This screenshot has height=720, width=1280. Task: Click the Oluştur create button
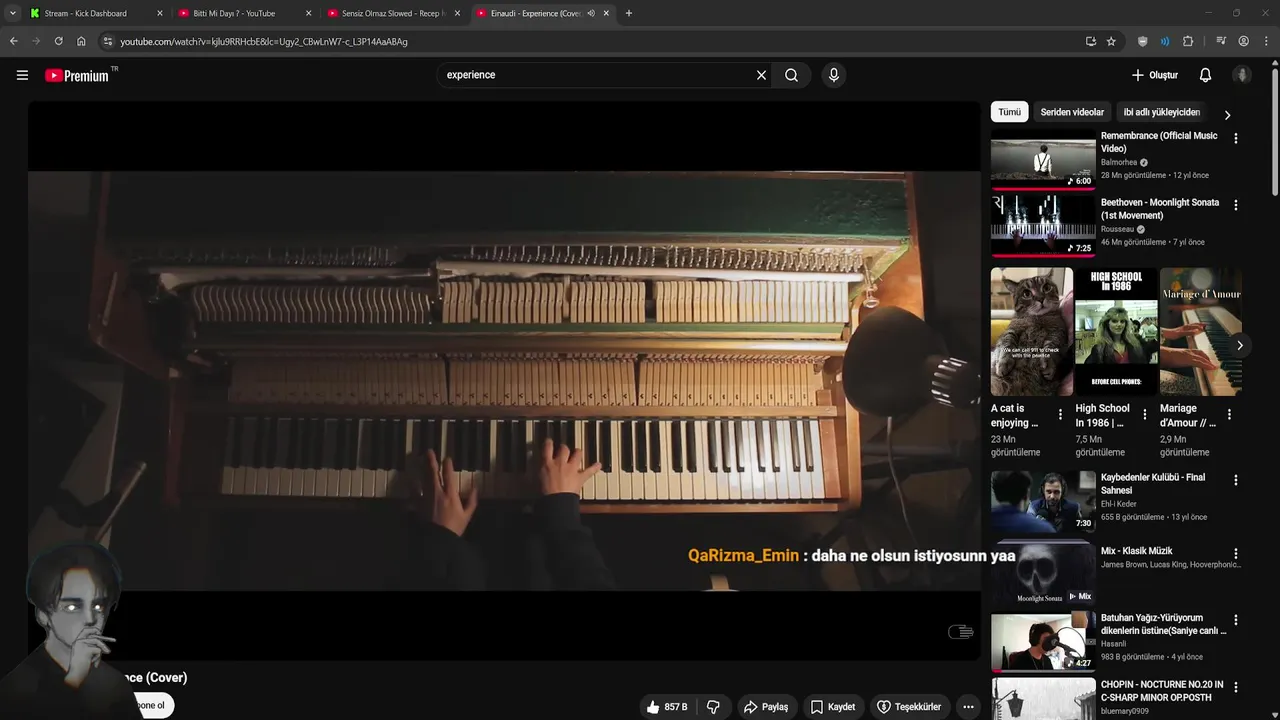1154,75
